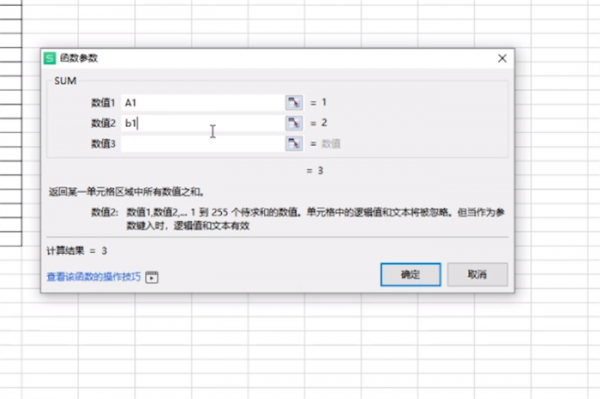Click the 数值2 field label in the SUM group

[103, 123]
